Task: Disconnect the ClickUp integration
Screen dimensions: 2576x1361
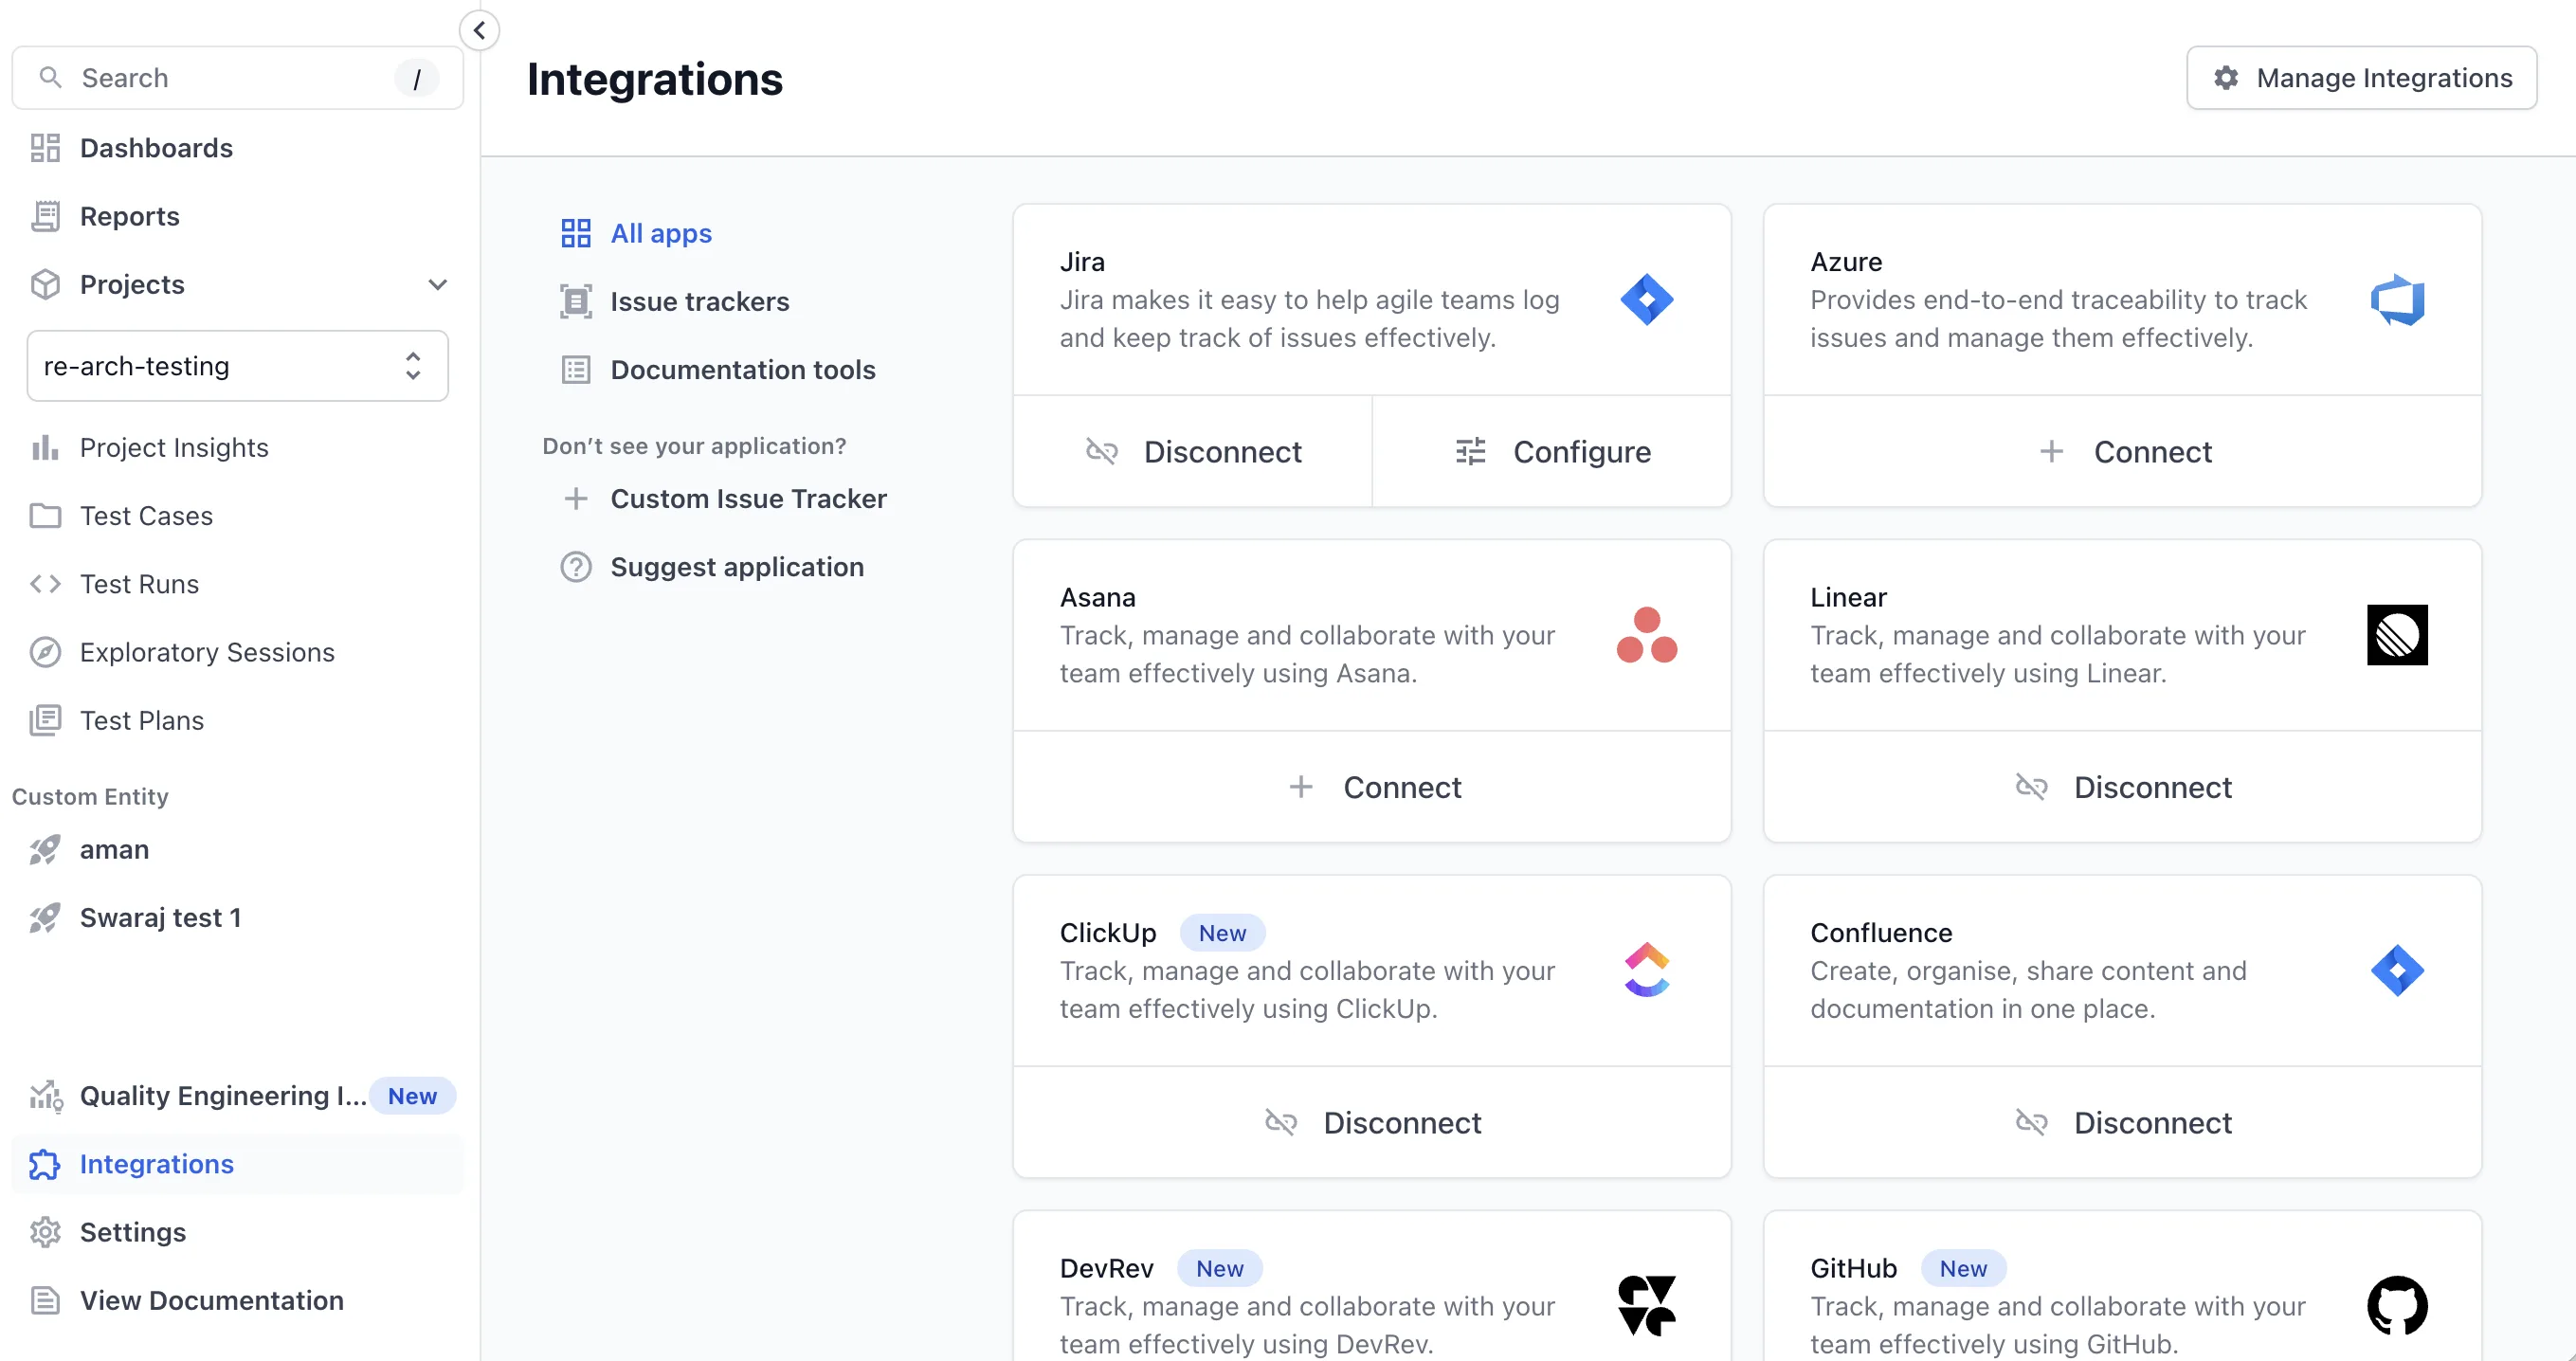Action: pos(1371,1122)
